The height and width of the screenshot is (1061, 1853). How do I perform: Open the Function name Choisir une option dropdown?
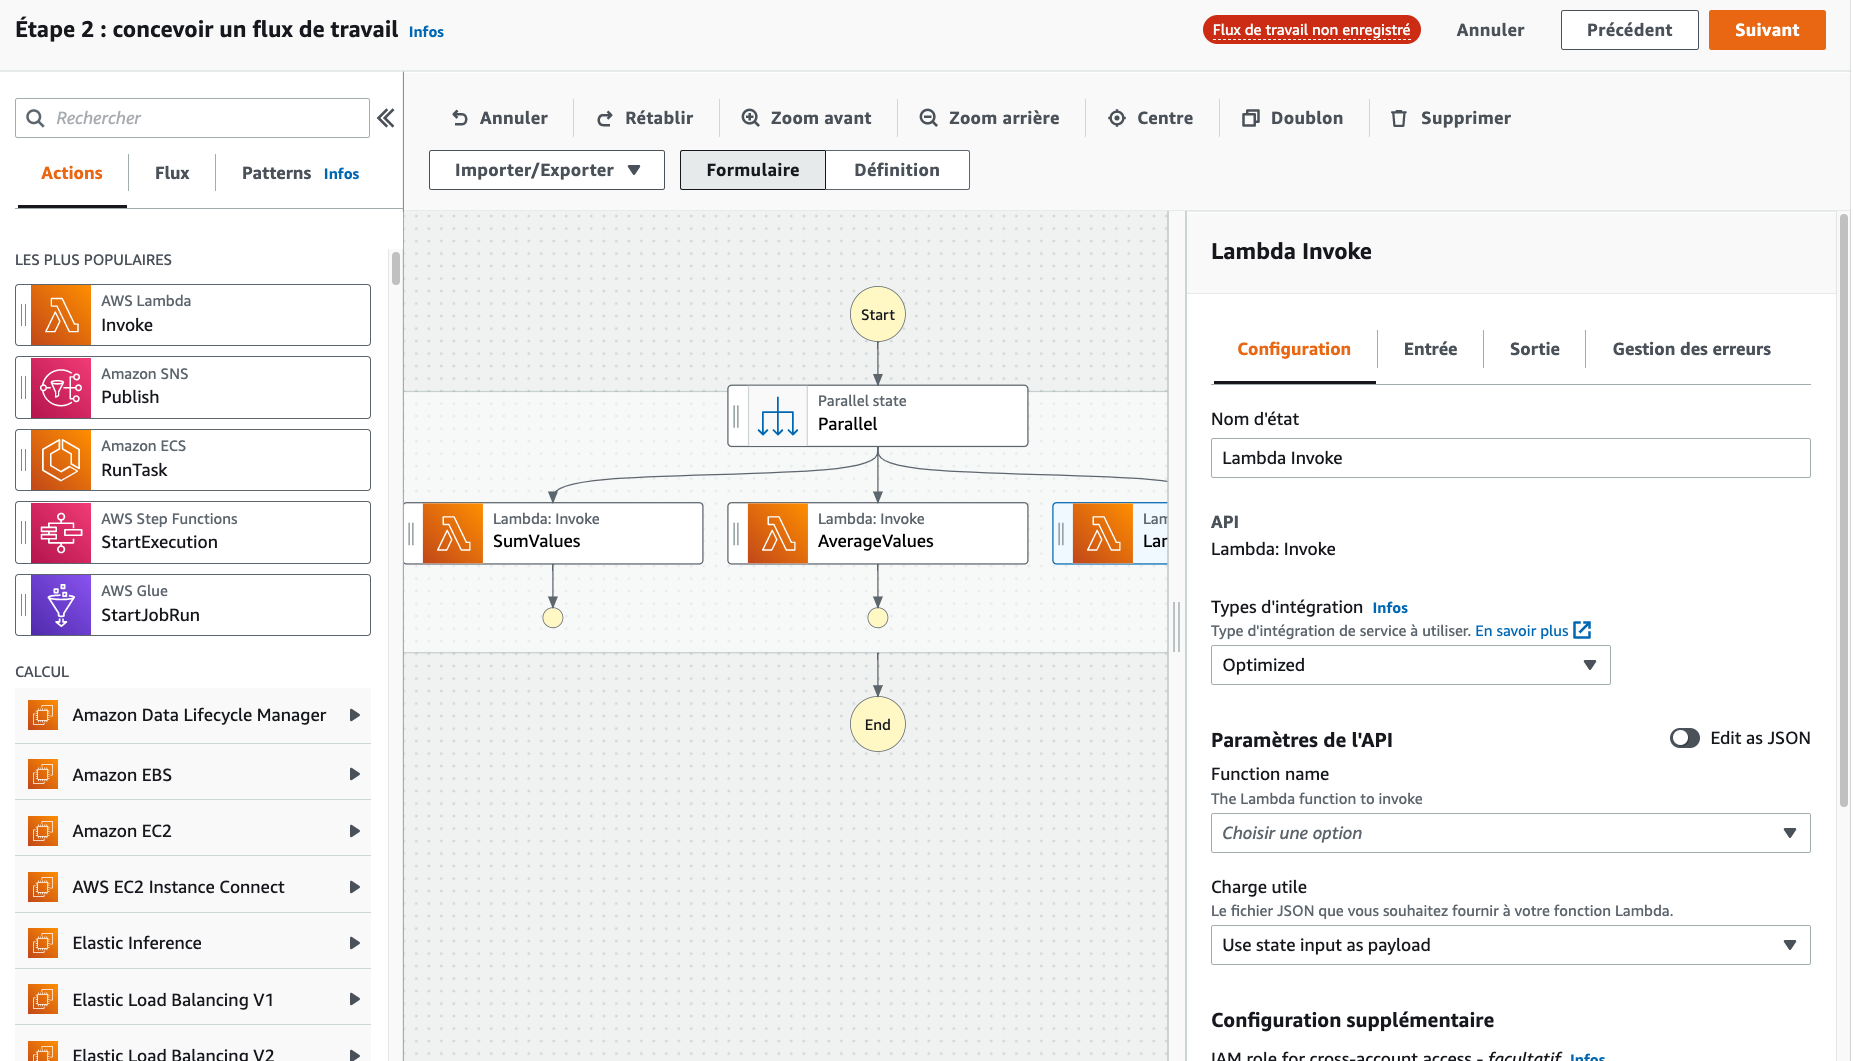[1510, 833]
